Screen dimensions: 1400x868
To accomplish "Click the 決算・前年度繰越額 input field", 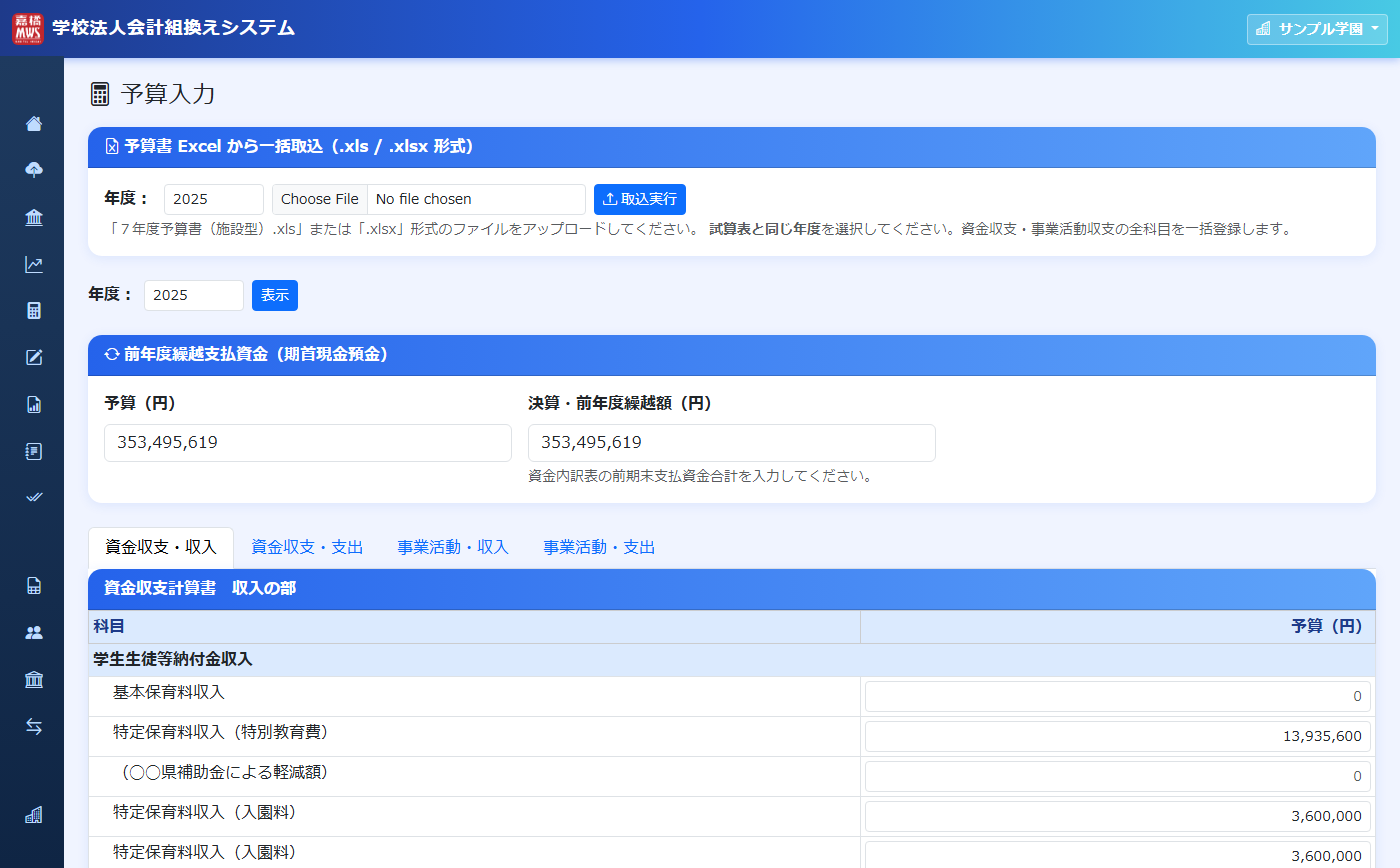I will click(x=732, y=443).
